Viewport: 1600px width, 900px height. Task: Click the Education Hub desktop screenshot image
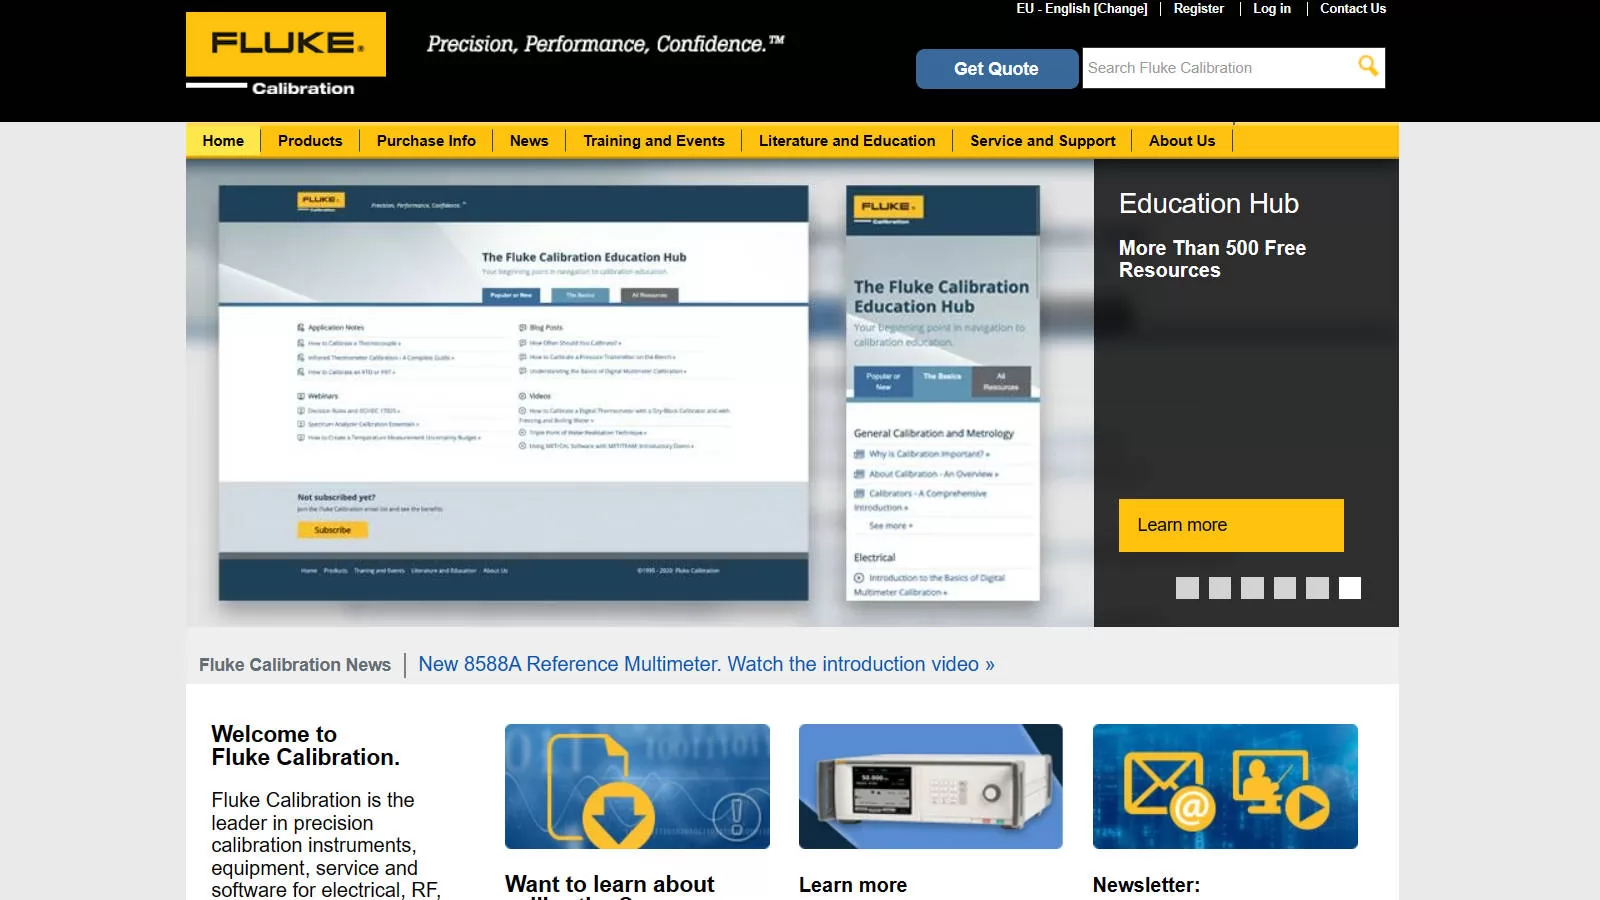(513, 393)
